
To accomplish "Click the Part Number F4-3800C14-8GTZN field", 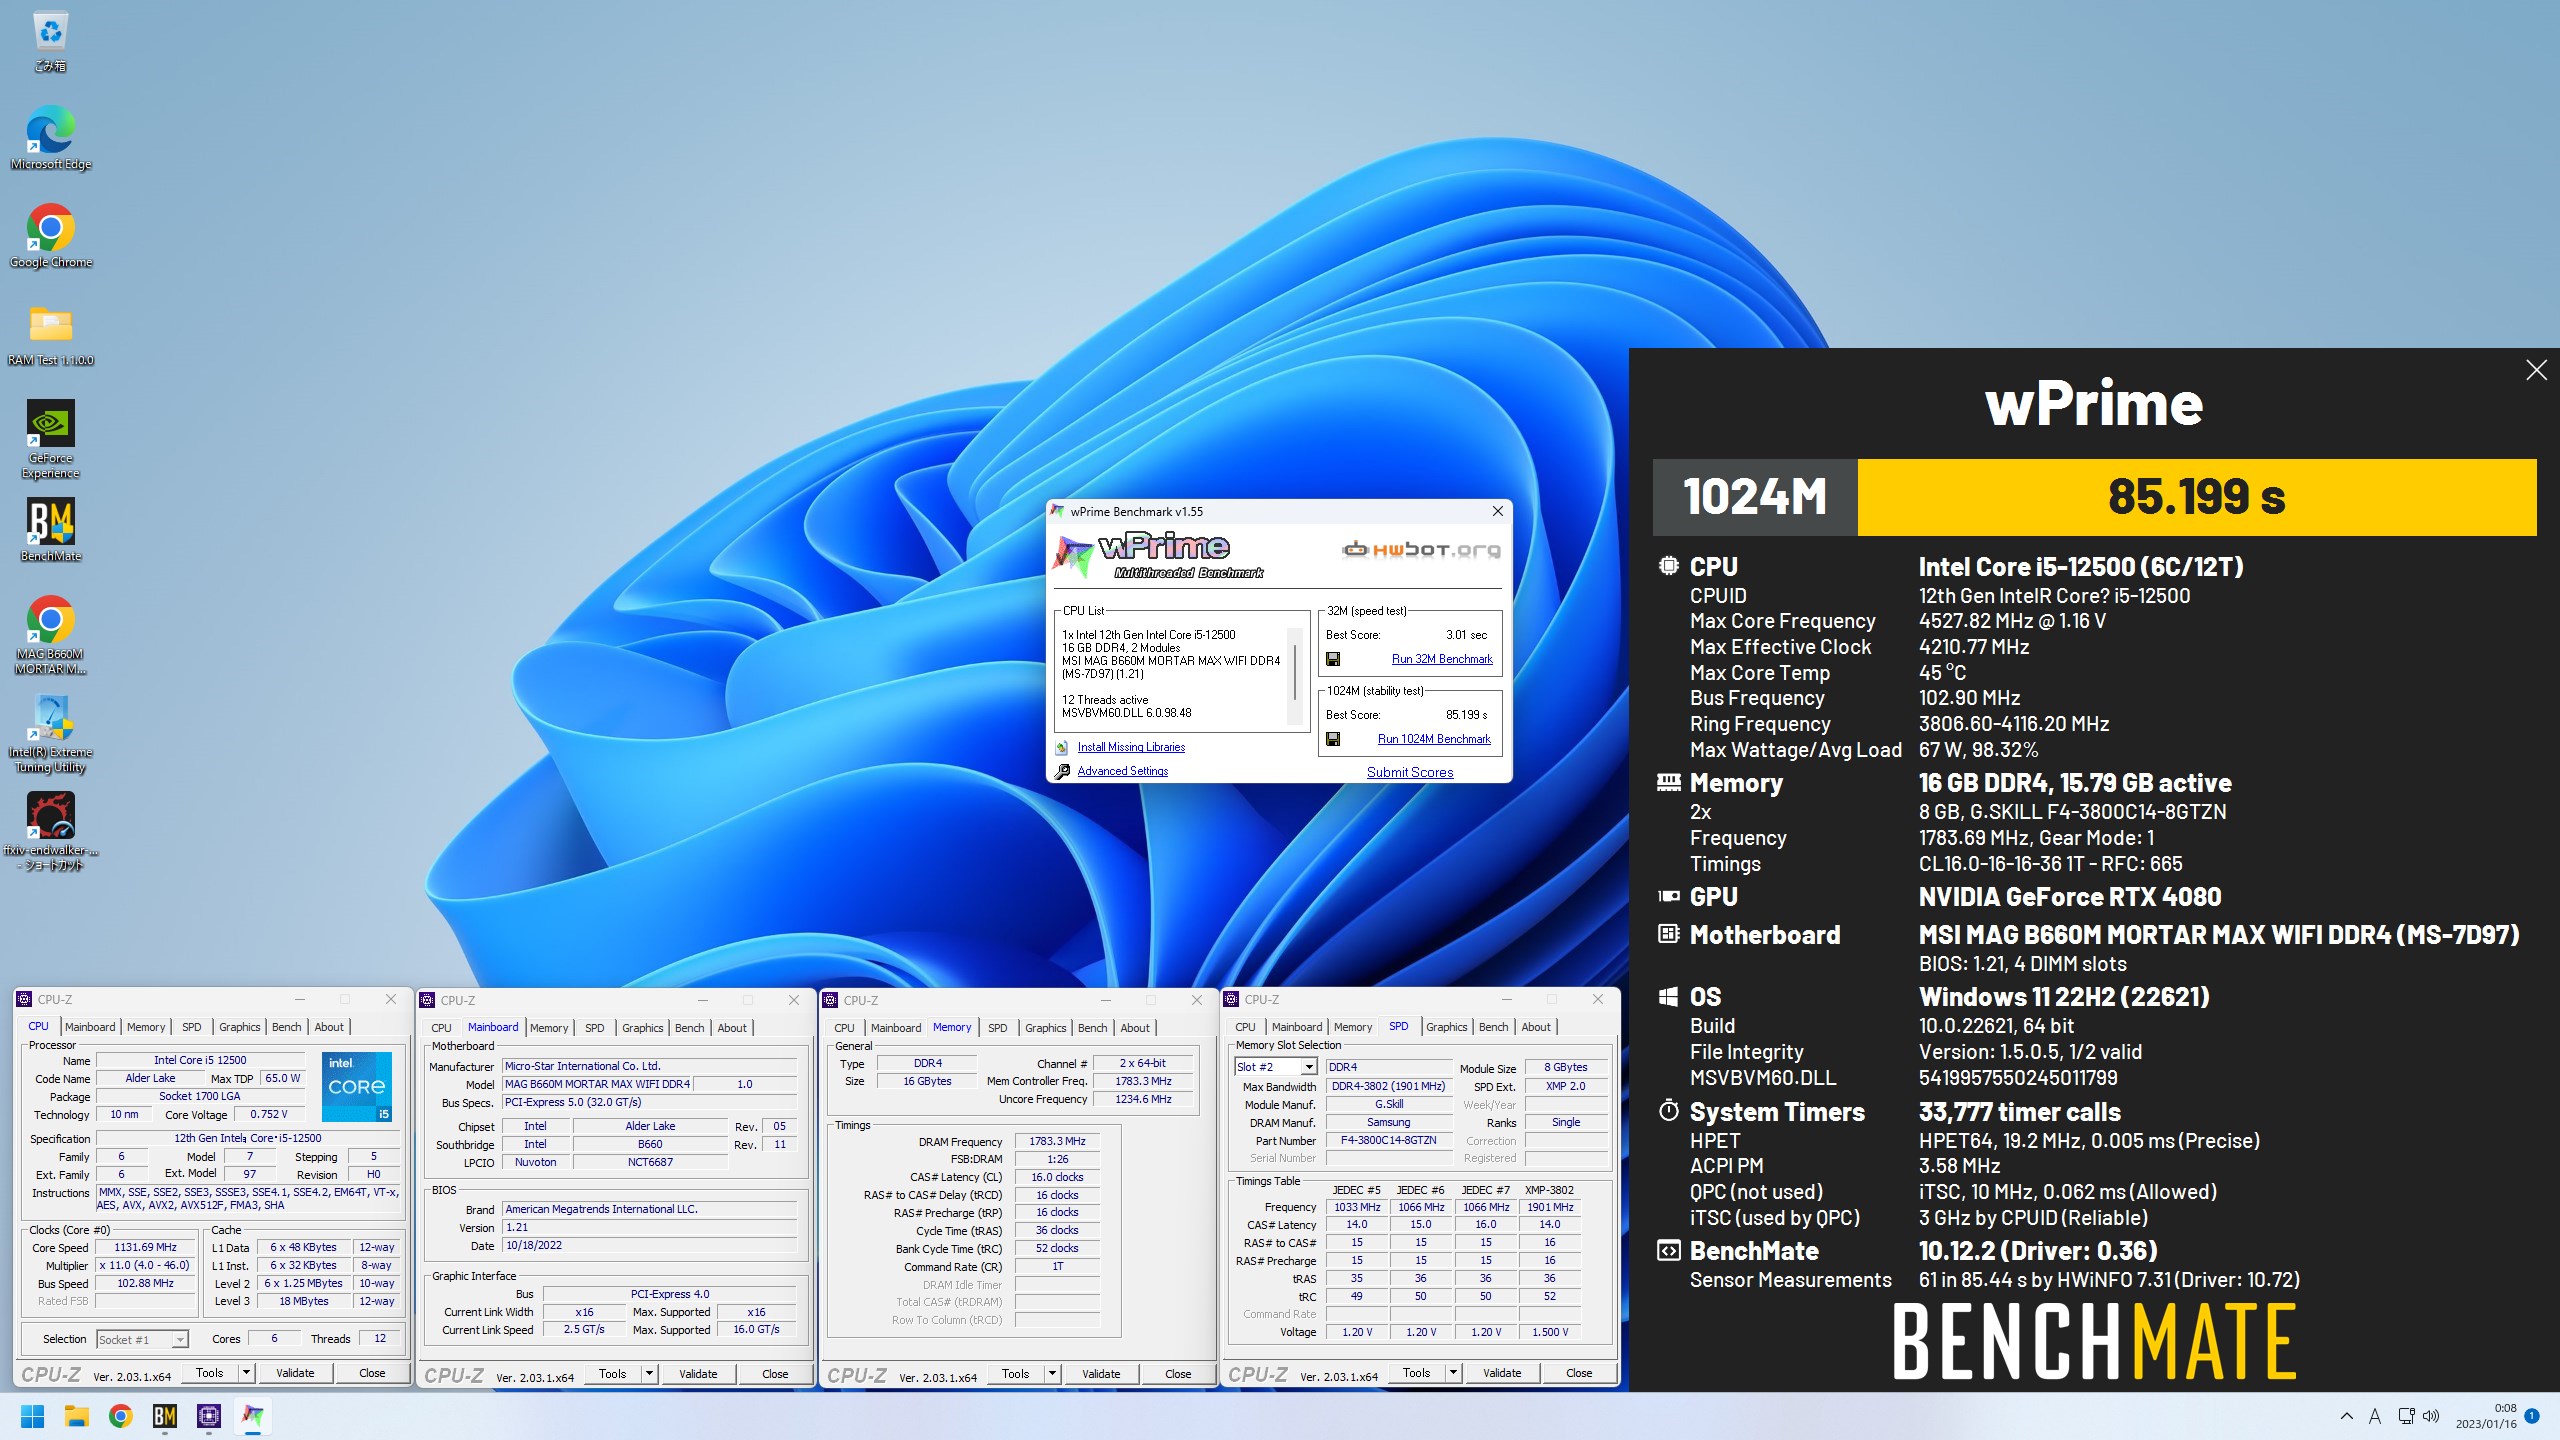I will 1388,1140.
